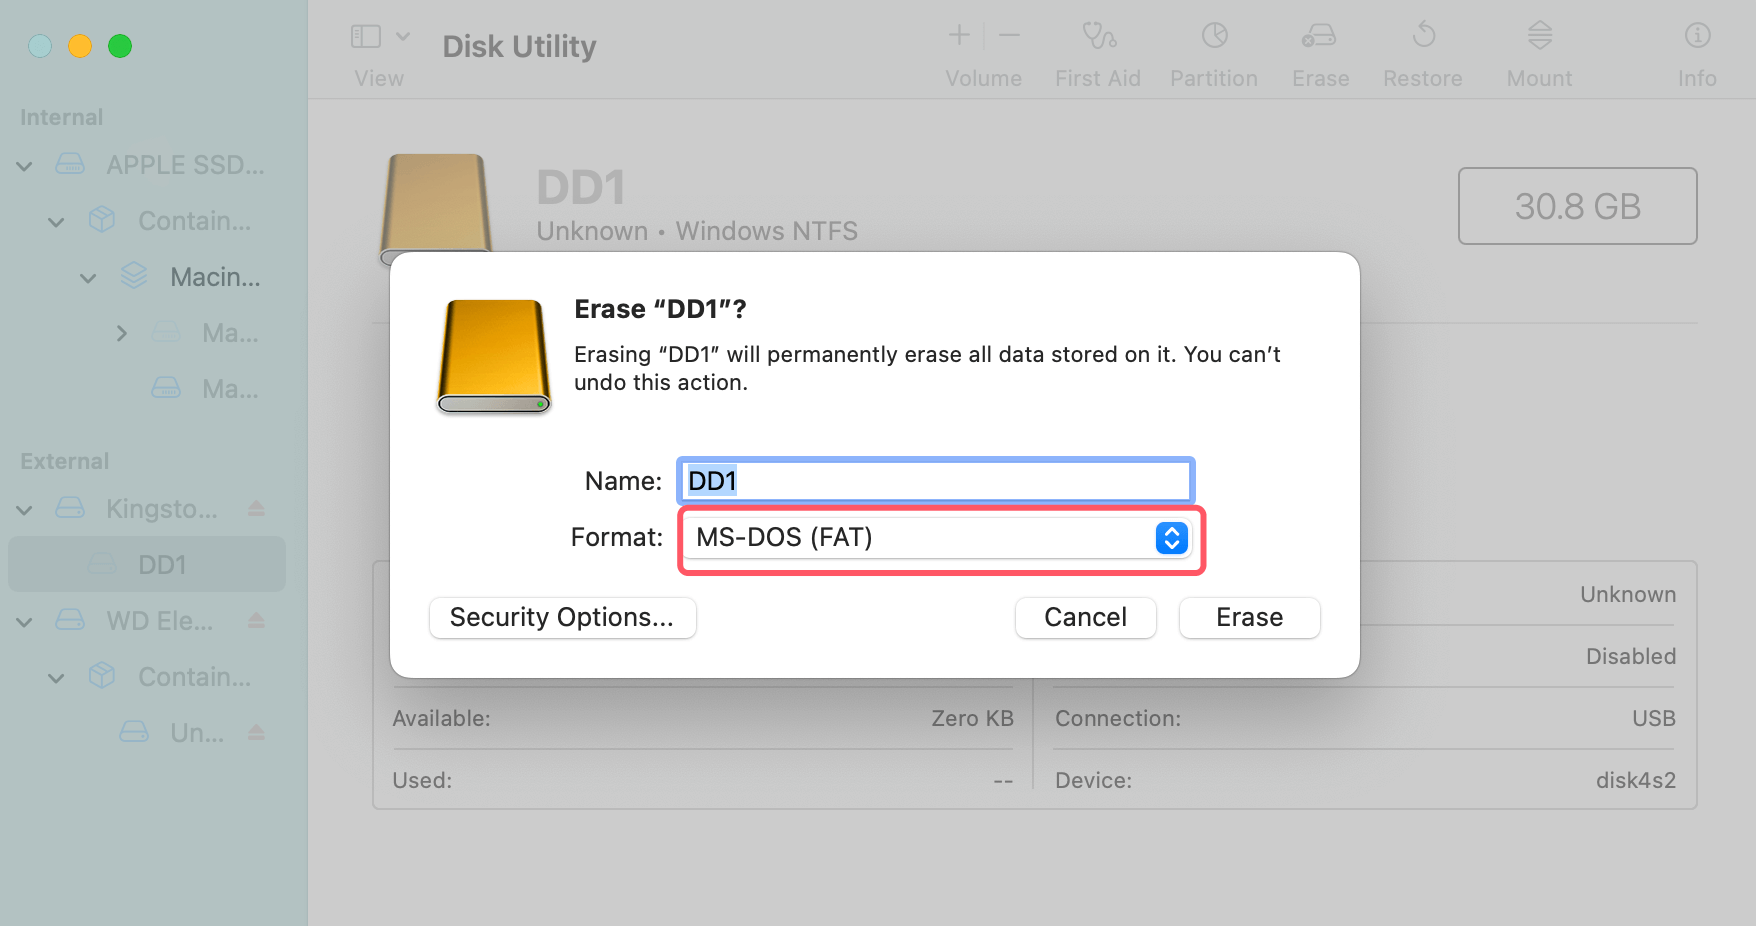Select the Erase toolbar icon
Image resolution: width=1756 pixels, height=926 pixels.
1319,50
